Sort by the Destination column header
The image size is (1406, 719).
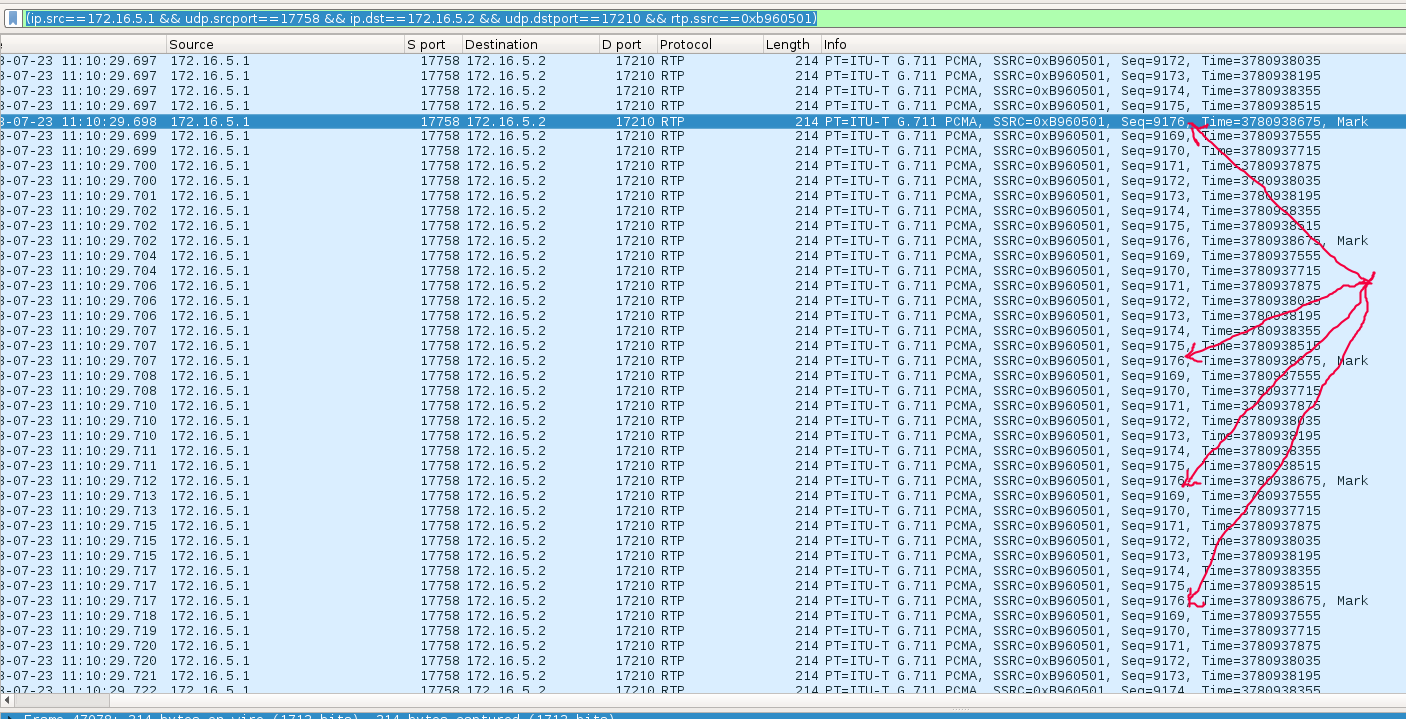(530, 44)
